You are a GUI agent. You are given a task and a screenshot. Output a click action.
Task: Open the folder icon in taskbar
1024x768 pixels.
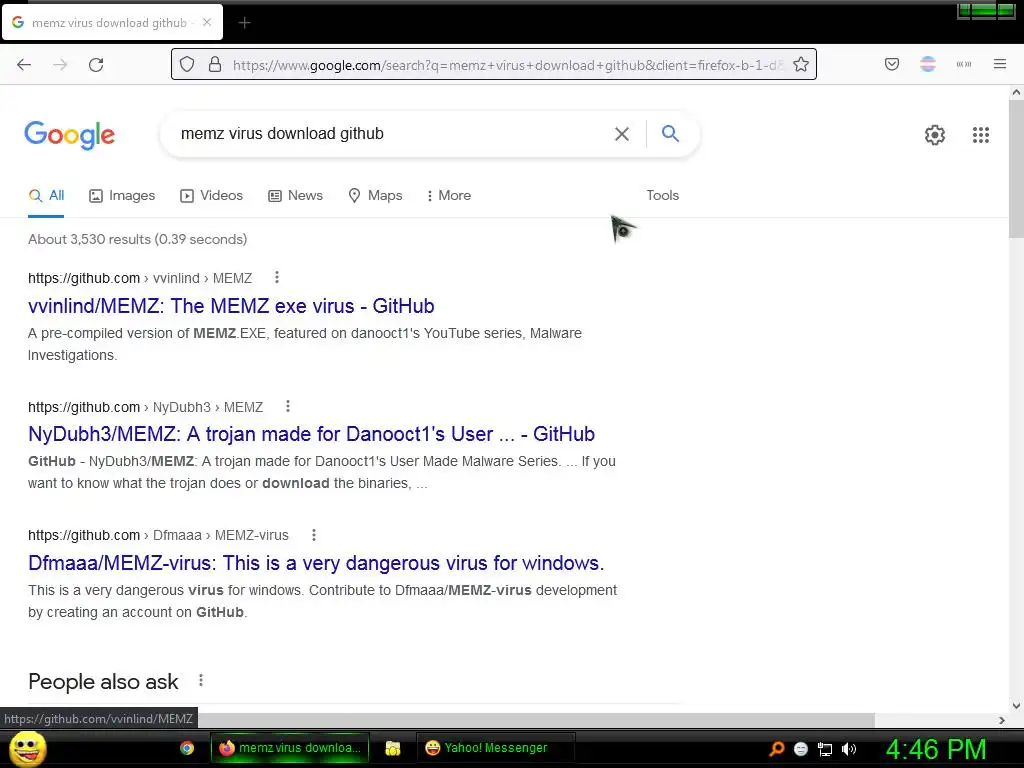coord(392,748)
